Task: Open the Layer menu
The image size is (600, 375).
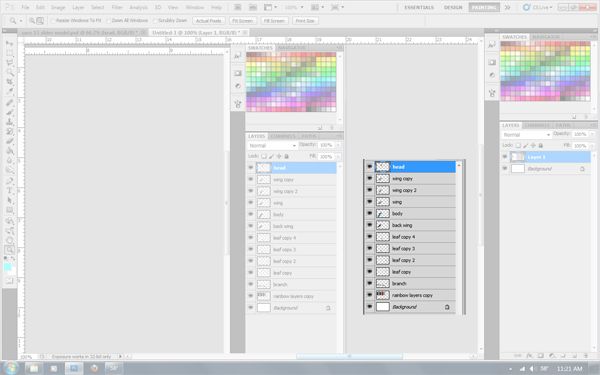Action: pyautogui.click(x=78, y=7)
